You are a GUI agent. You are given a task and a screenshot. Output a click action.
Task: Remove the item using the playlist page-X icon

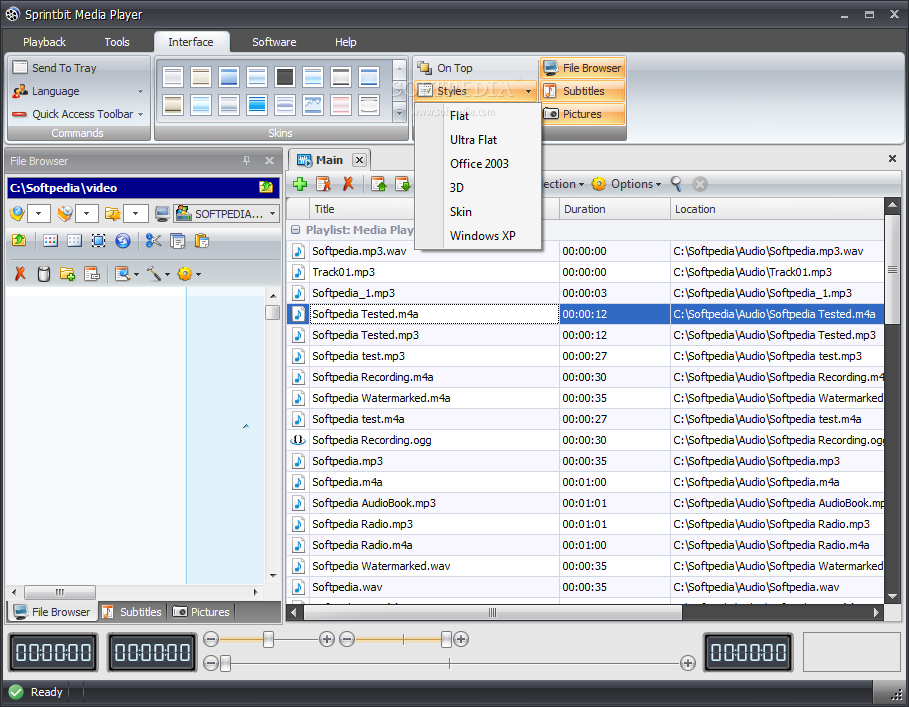coord(323,184)
